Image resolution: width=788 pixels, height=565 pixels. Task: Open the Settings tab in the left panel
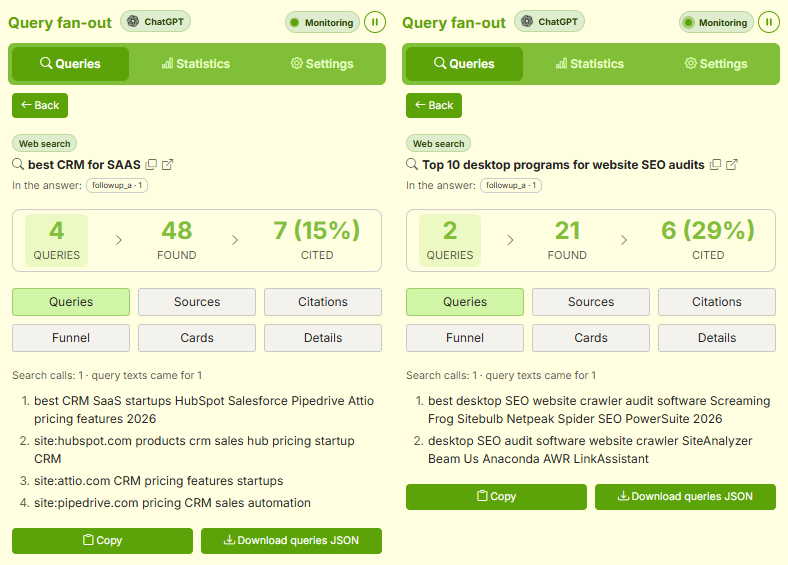point(322,64)
